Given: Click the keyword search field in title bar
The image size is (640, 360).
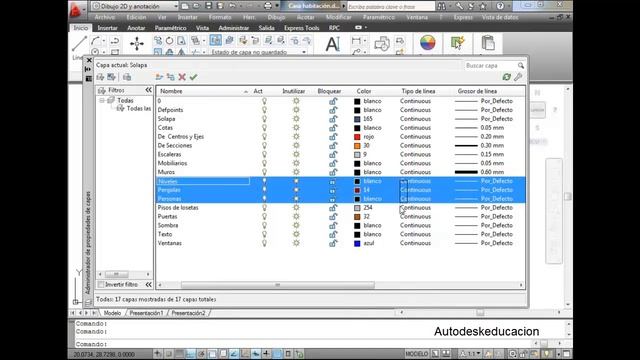Looking at the screenshot, I should pyautogui.click(x=391, y=7).
